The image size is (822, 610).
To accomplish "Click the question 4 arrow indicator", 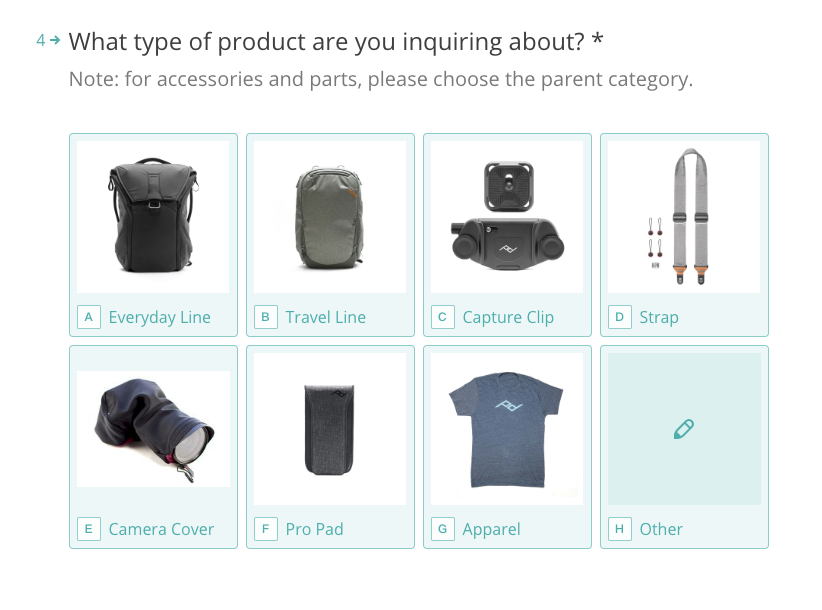I will pos(55,39).
